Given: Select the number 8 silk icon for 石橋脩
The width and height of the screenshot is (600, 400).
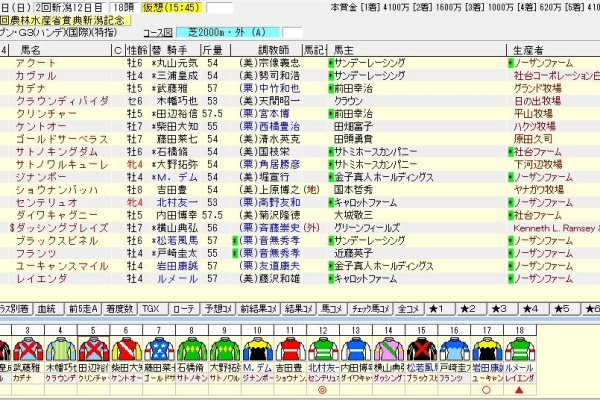Looking at the screenshot, I should coord(192,349).
